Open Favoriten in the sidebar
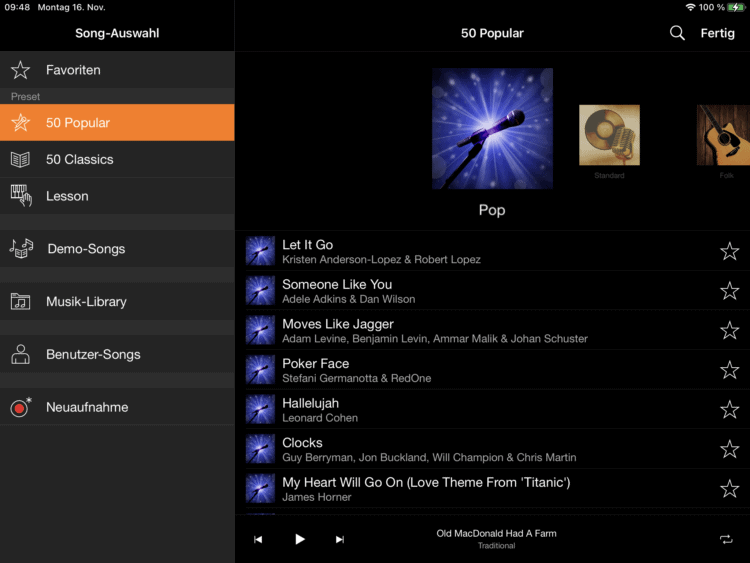 [x=73, y=70]
